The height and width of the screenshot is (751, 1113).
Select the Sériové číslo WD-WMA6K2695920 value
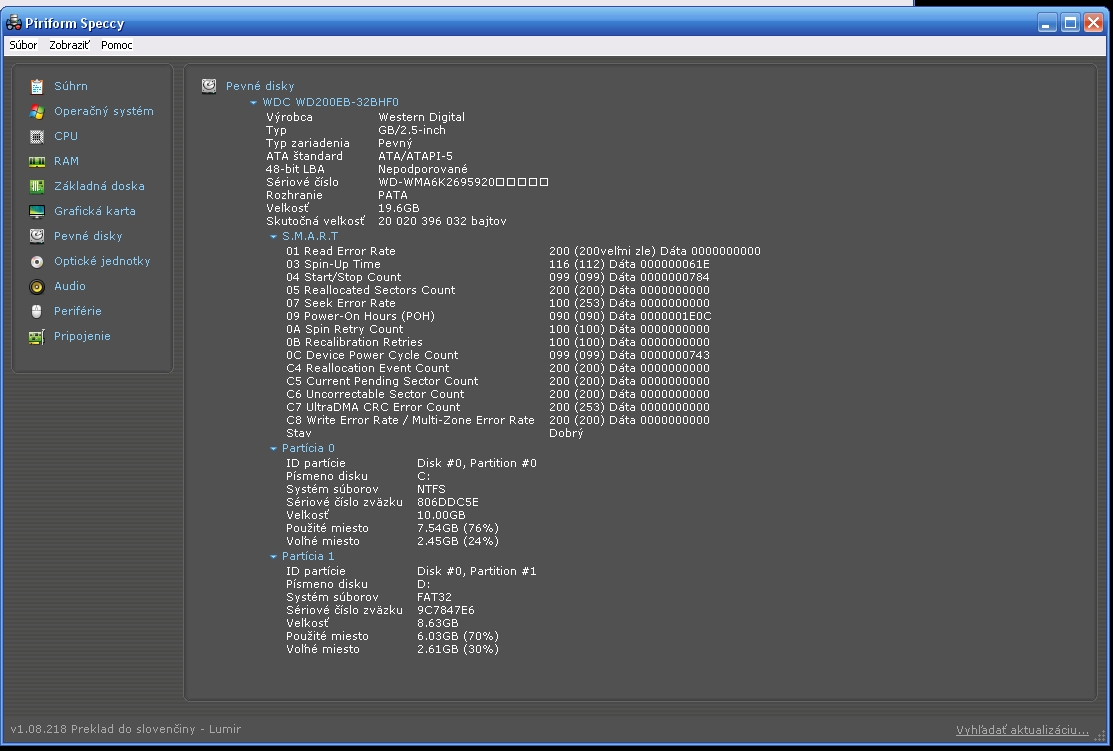pyautogui.click(x=463, y=182)
